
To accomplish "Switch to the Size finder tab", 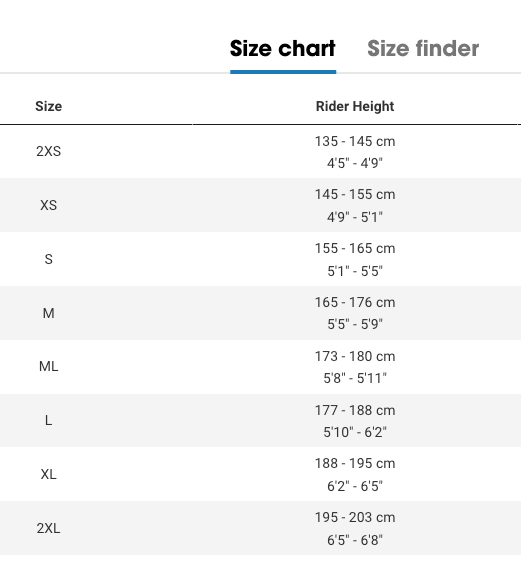I will point(423,48).
